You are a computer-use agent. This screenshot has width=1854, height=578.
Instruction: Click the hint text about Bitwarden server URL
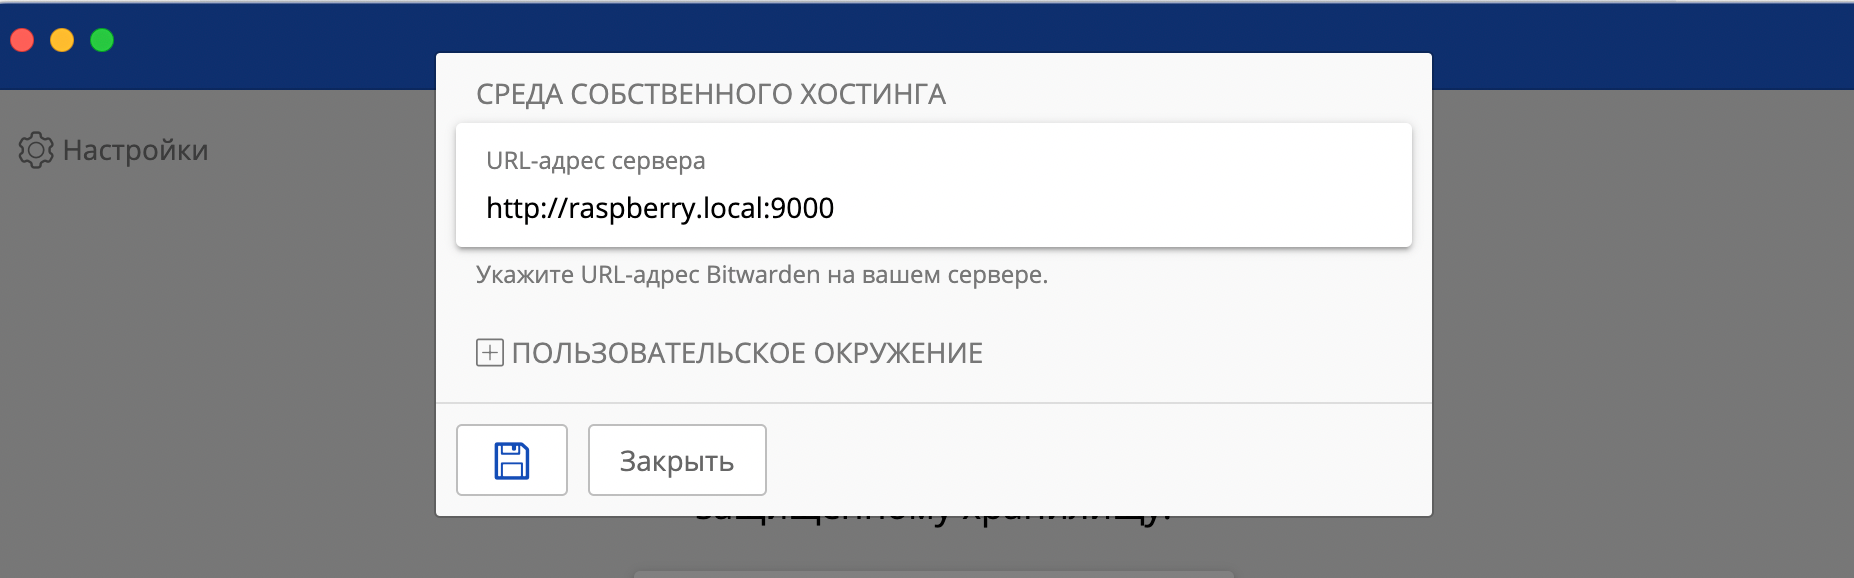tap(761, 275)
